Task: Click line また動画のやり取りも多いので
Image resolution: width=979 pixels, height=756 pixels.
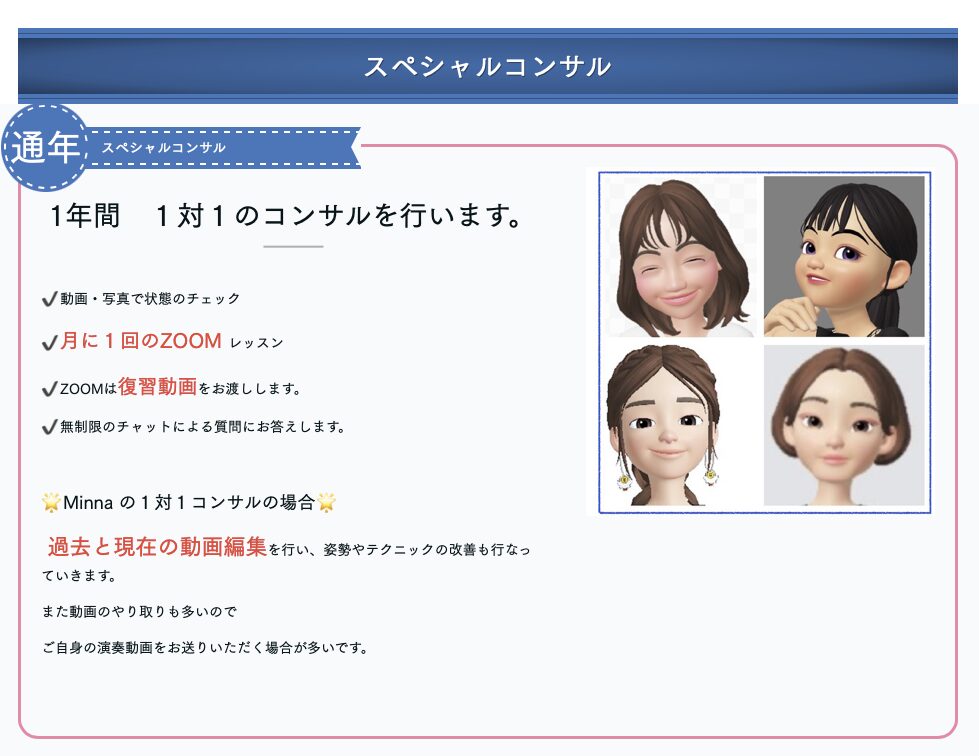Action: [x=140, y=612]
